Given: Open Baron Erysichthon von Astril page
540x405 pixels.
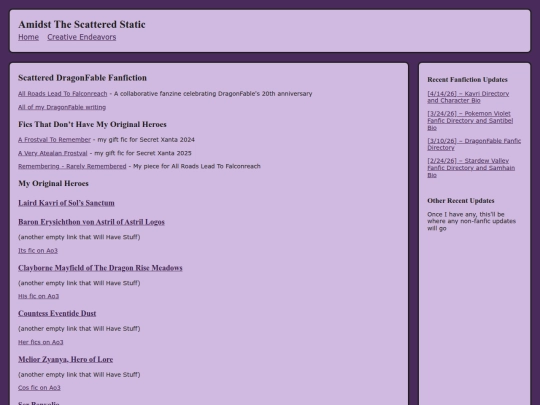Looking at the screenshot, I should [x=91, y=222].
